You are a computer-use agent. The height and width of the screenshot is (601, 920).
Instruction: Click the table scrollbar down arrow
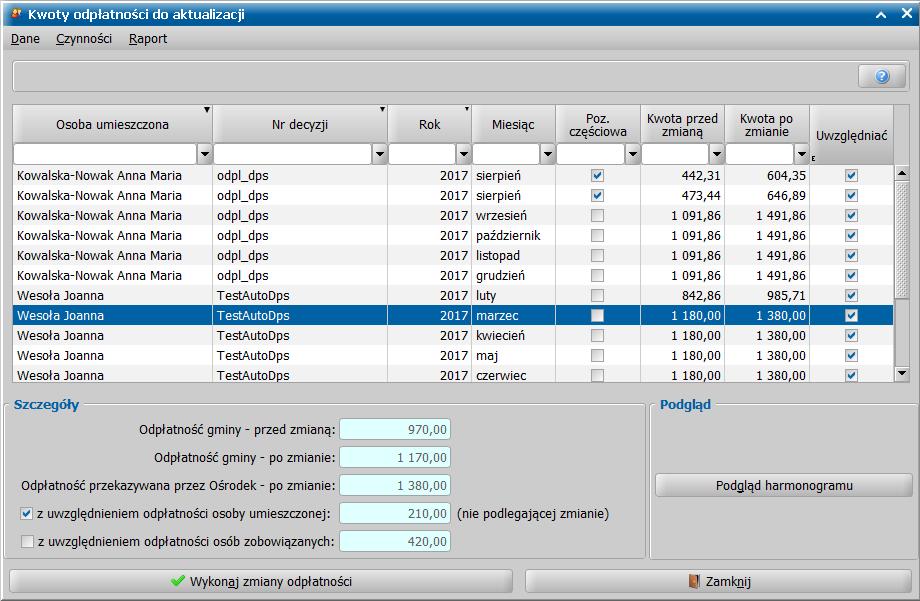(902, 373)
